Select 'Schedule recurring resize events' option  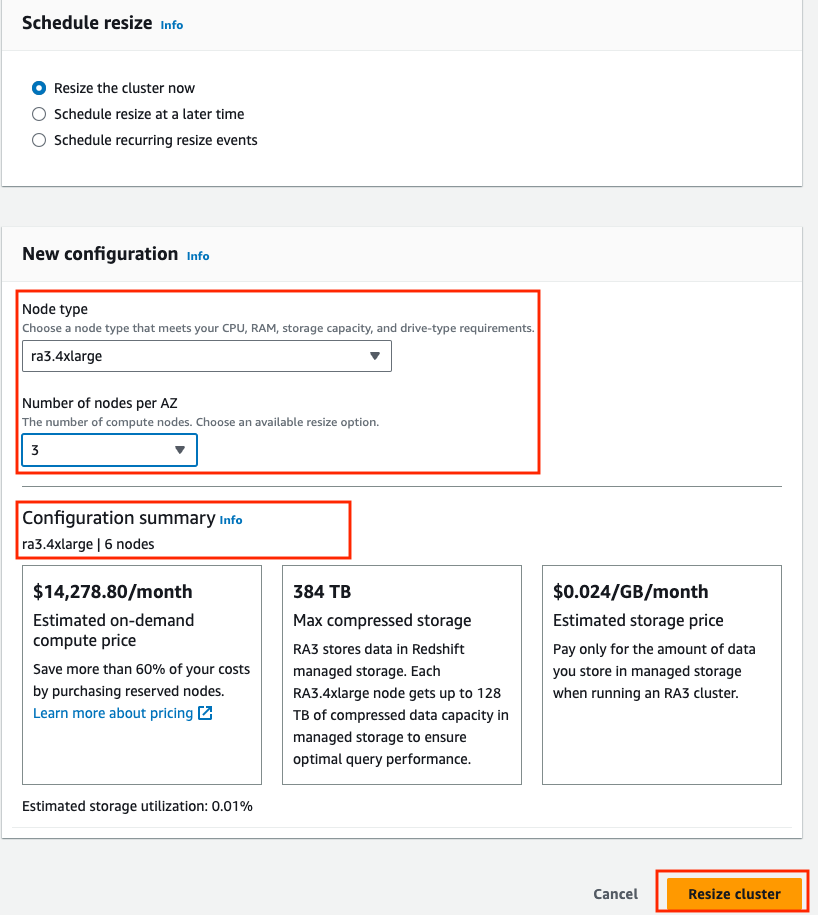click(x=39, y=140)
